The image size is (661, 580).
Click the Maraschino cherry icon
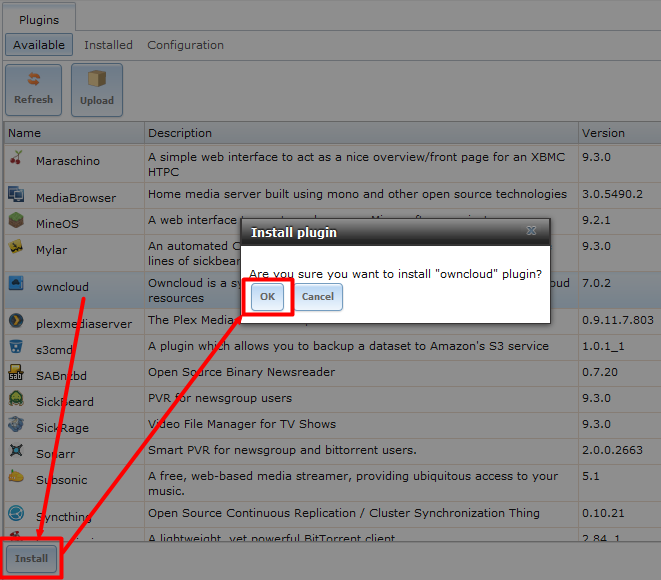click(x=16, y=158)
